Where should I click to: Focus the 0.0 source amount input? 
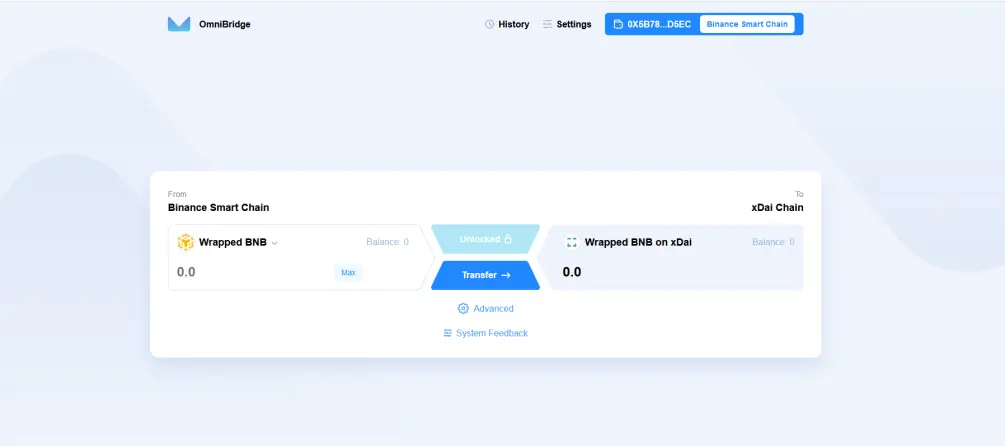(x=253, y=272)
